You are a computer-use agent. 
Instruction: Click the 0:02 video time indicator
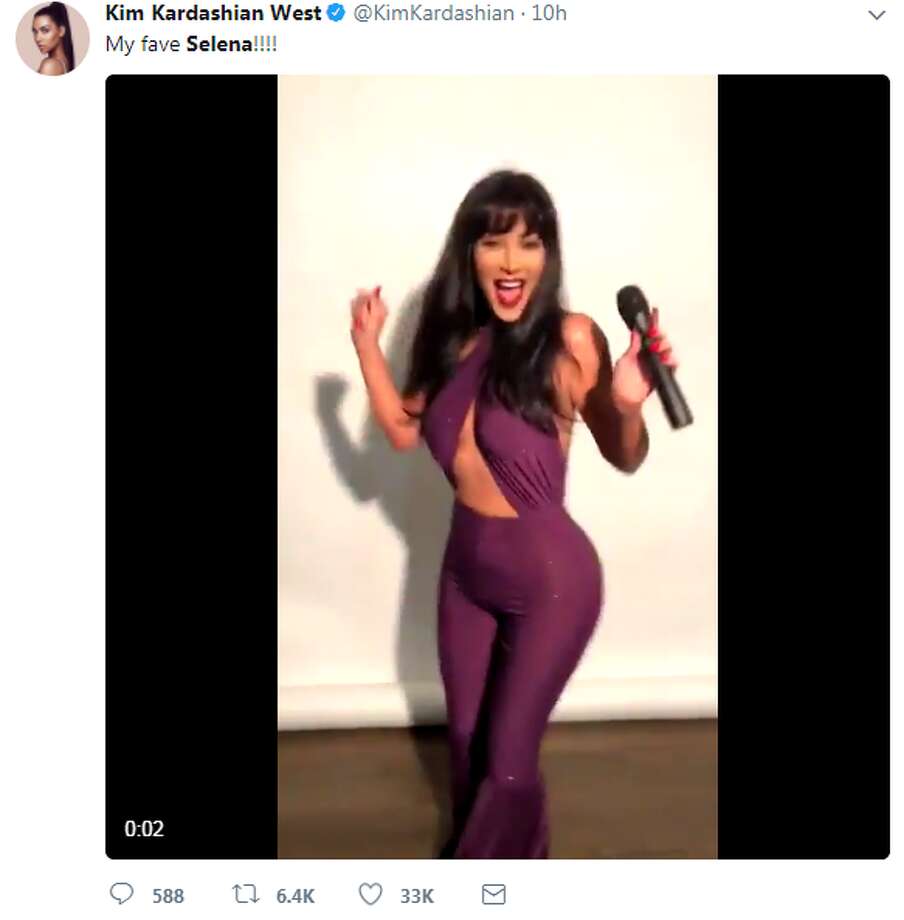pyautogui.click(x=144, y=828)
